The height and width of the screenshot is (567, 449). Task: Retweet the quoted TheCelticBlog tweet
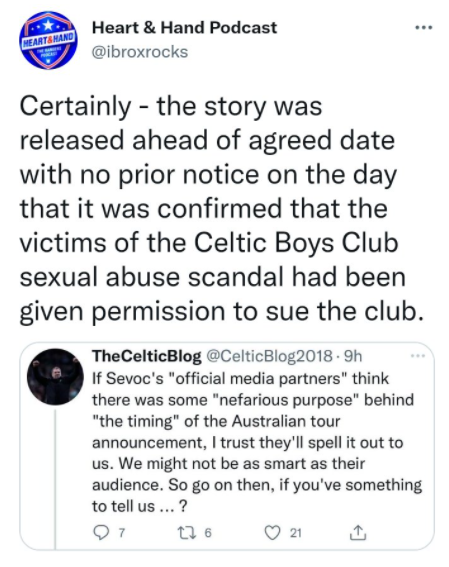(183, 532)
